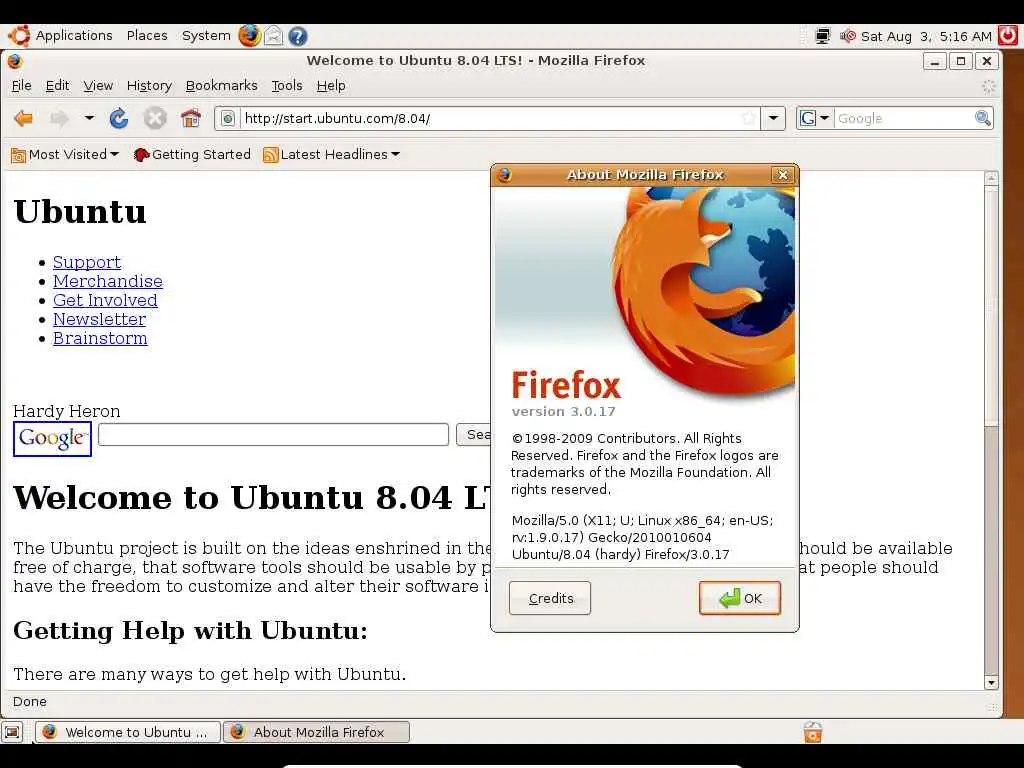
Task: Close the About Mozilla Firefox dialog
Action: tap(782, 174)
